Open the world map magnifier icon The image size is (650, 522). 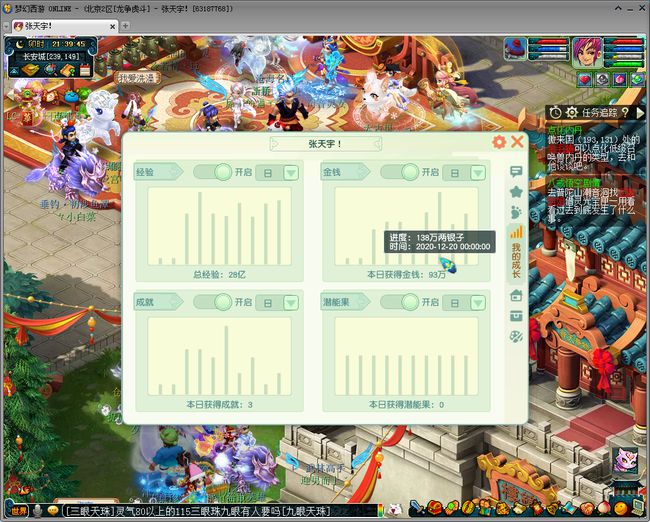click(x=51, y=70)
